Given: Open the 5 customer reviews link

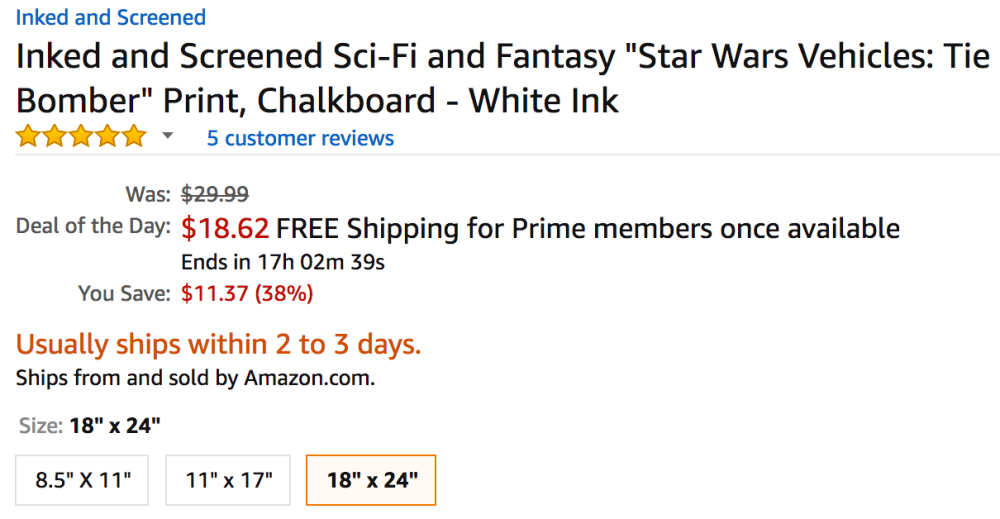Looking at the screenshot, I should click(300, 138).
